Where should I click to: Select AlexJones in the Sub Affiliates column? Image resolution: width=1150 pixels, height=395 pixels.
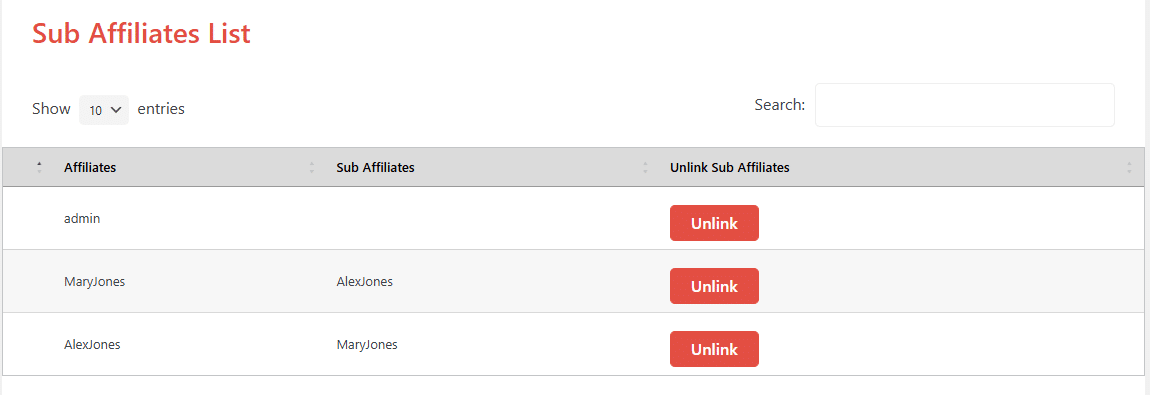tap(365, 281)
